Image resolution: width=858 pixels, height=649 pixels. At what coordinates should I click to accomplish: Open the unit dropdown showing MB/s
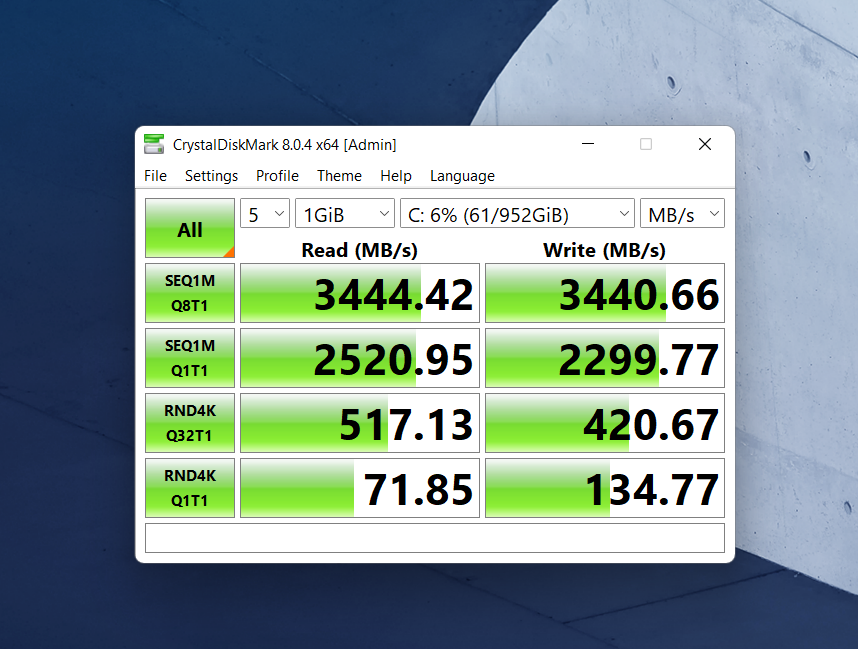(x=682, y=213)
